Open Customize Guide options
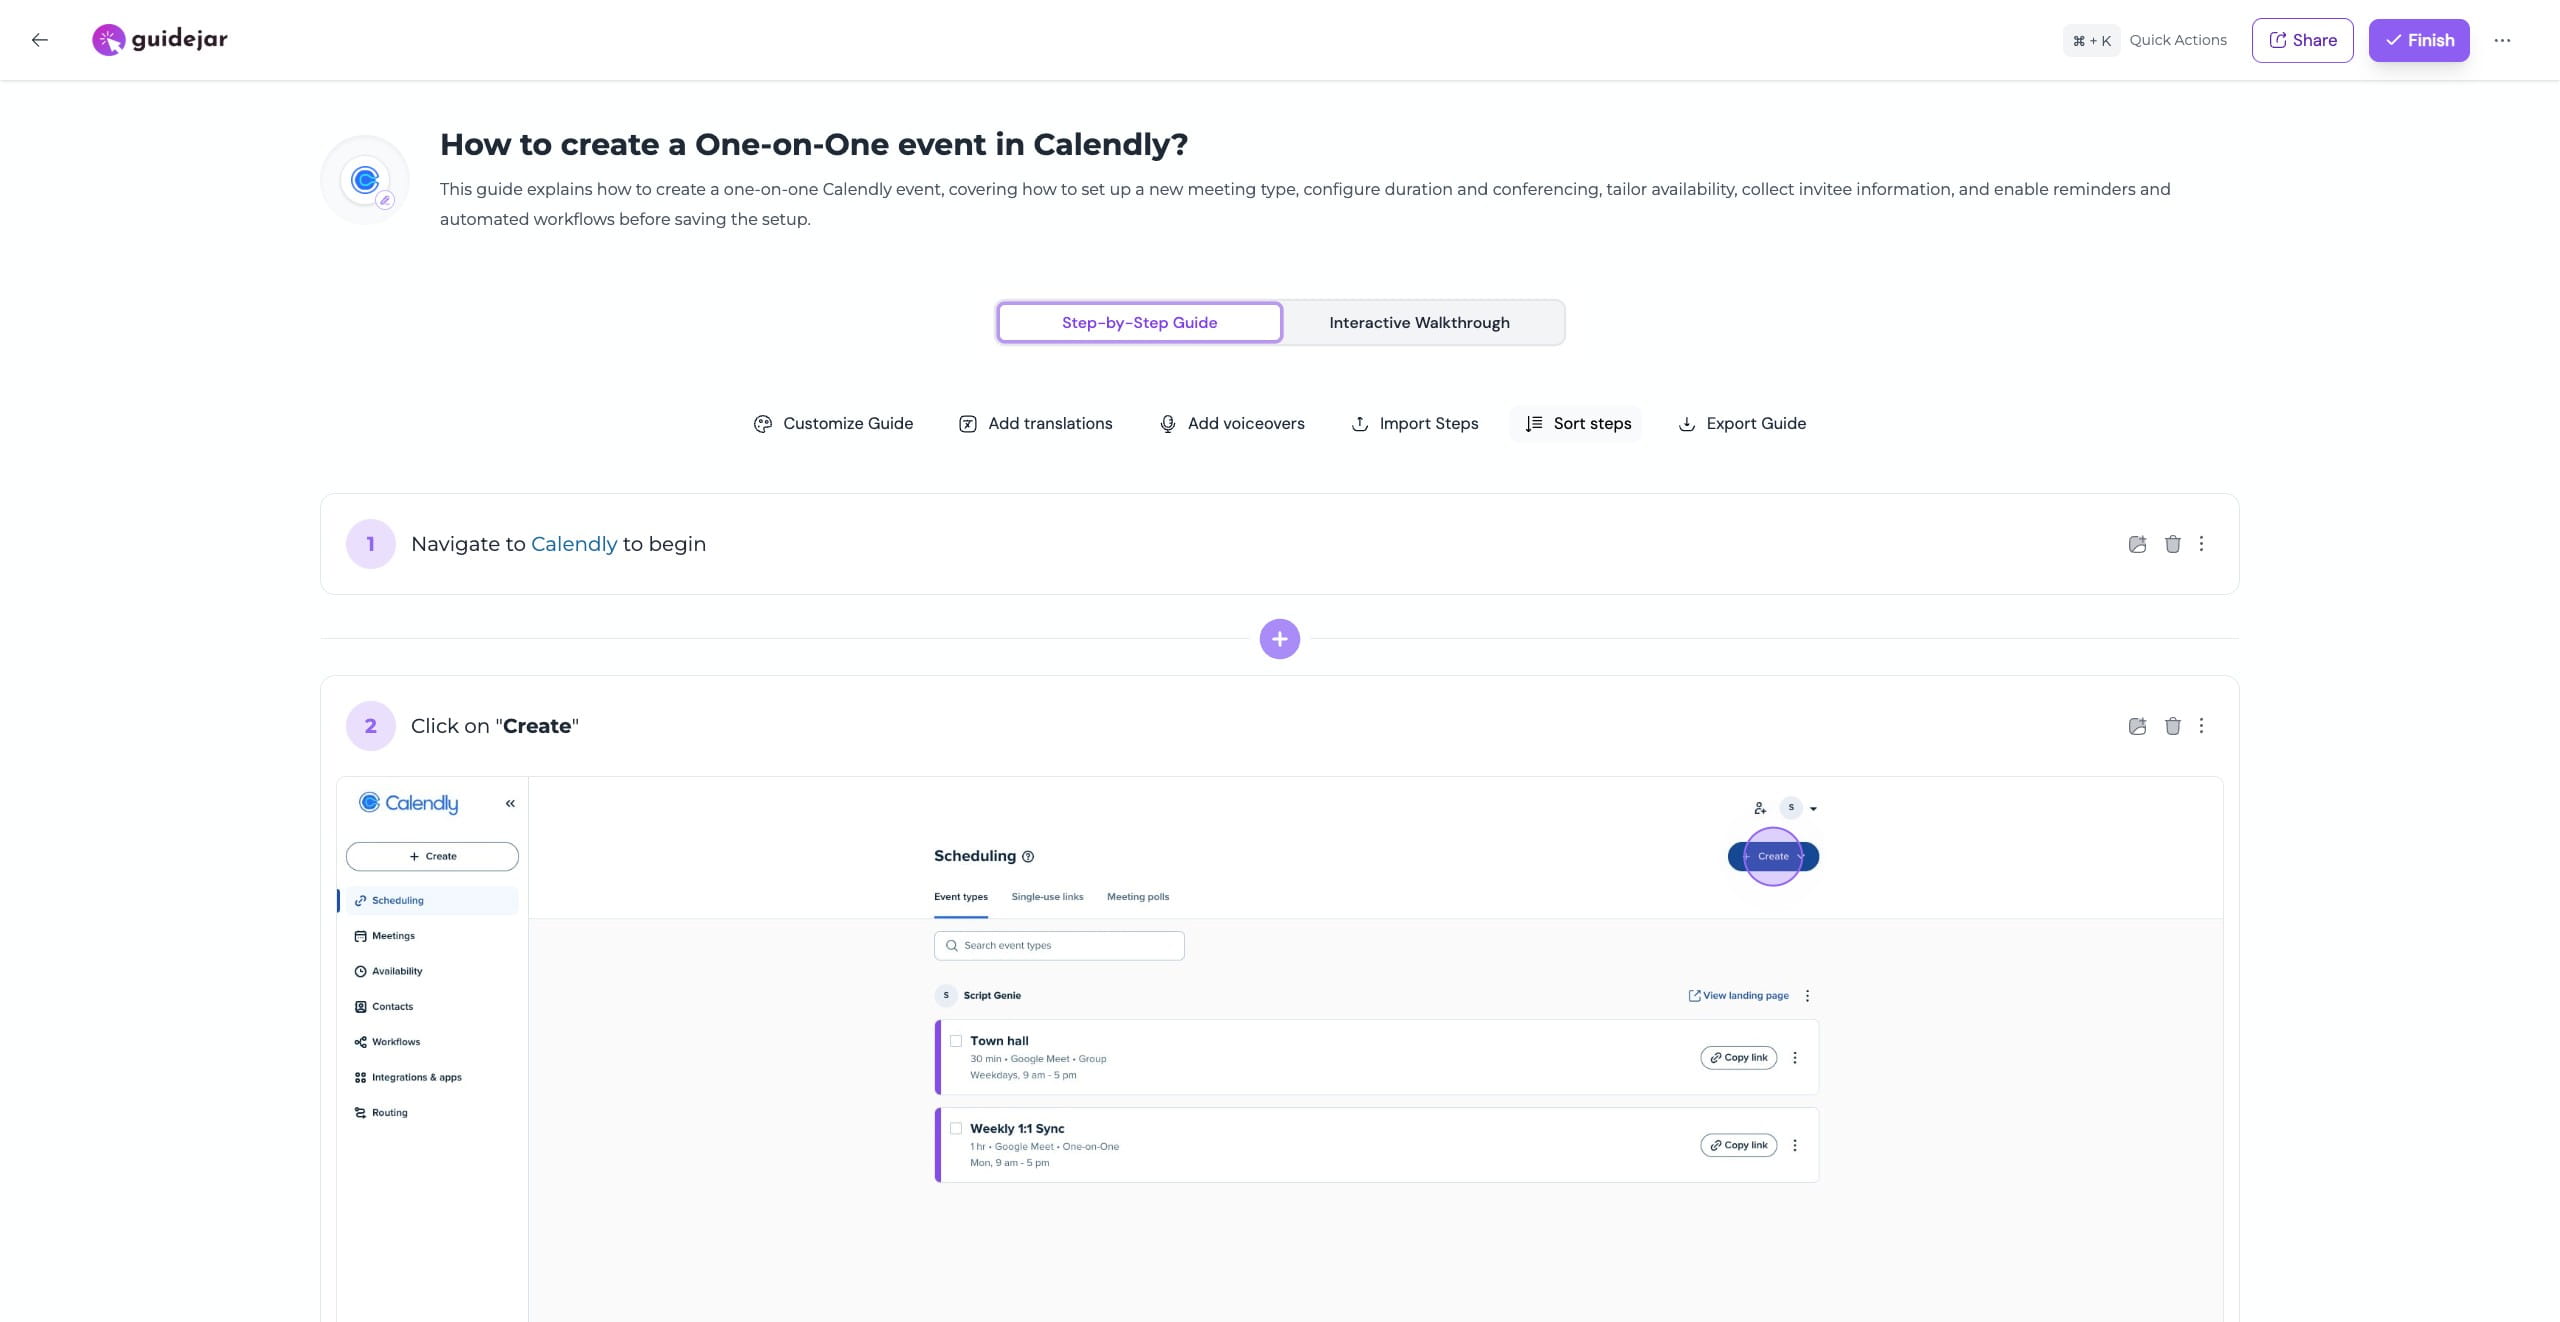 click(833, 424)
